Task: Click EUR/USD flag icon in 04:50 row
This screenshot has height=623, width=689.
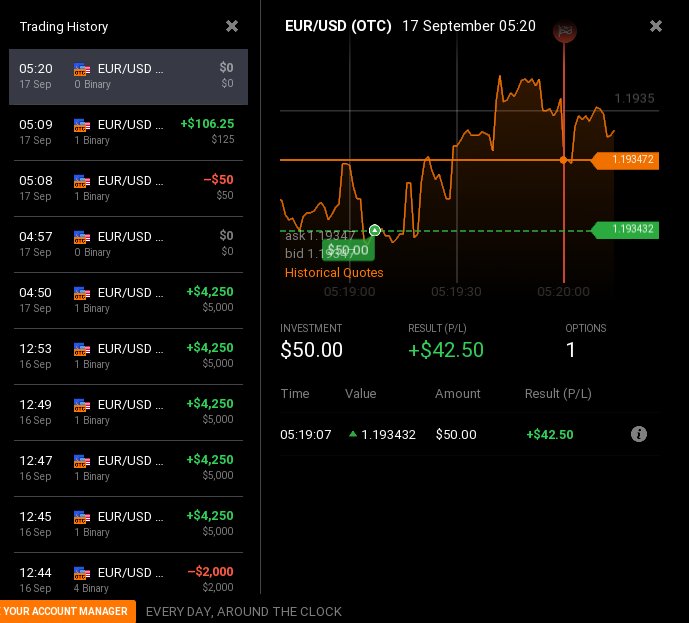Action: click(x=82, y=293)
